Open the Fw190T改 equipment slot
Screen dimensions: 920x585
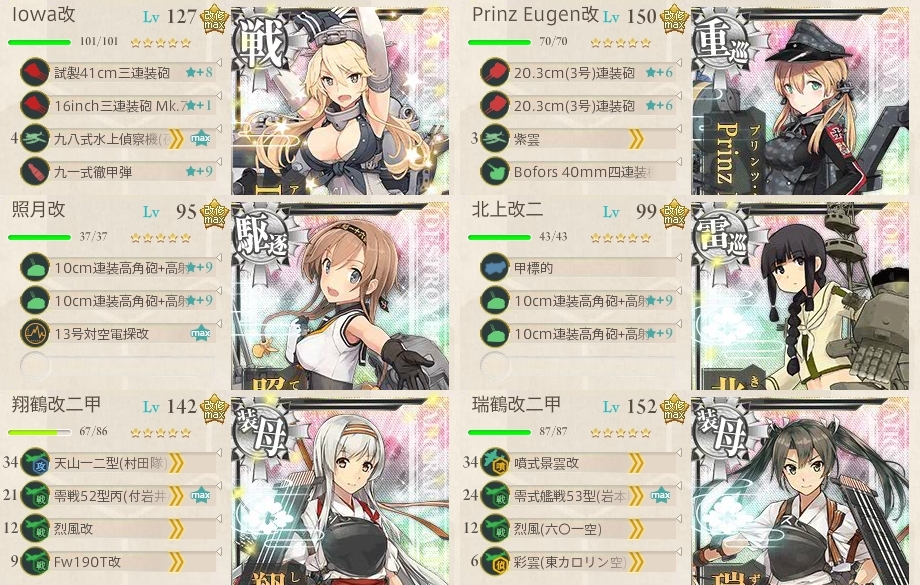pyautogui.click(x=117, y=562)
